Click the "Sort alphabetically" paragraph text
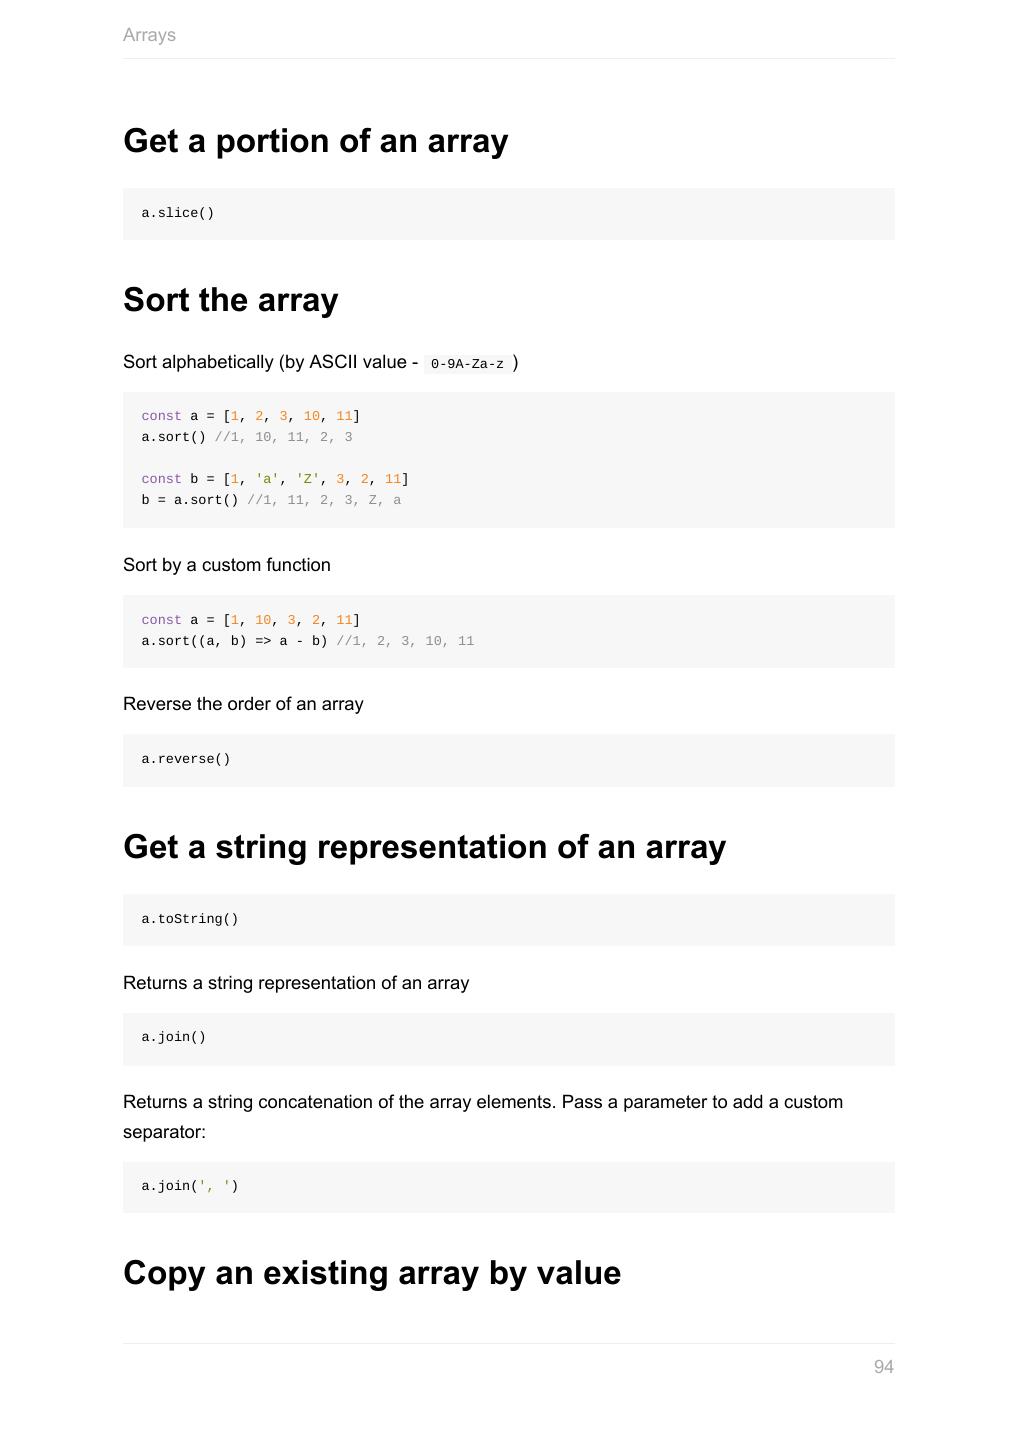 (x=270, y=362)
